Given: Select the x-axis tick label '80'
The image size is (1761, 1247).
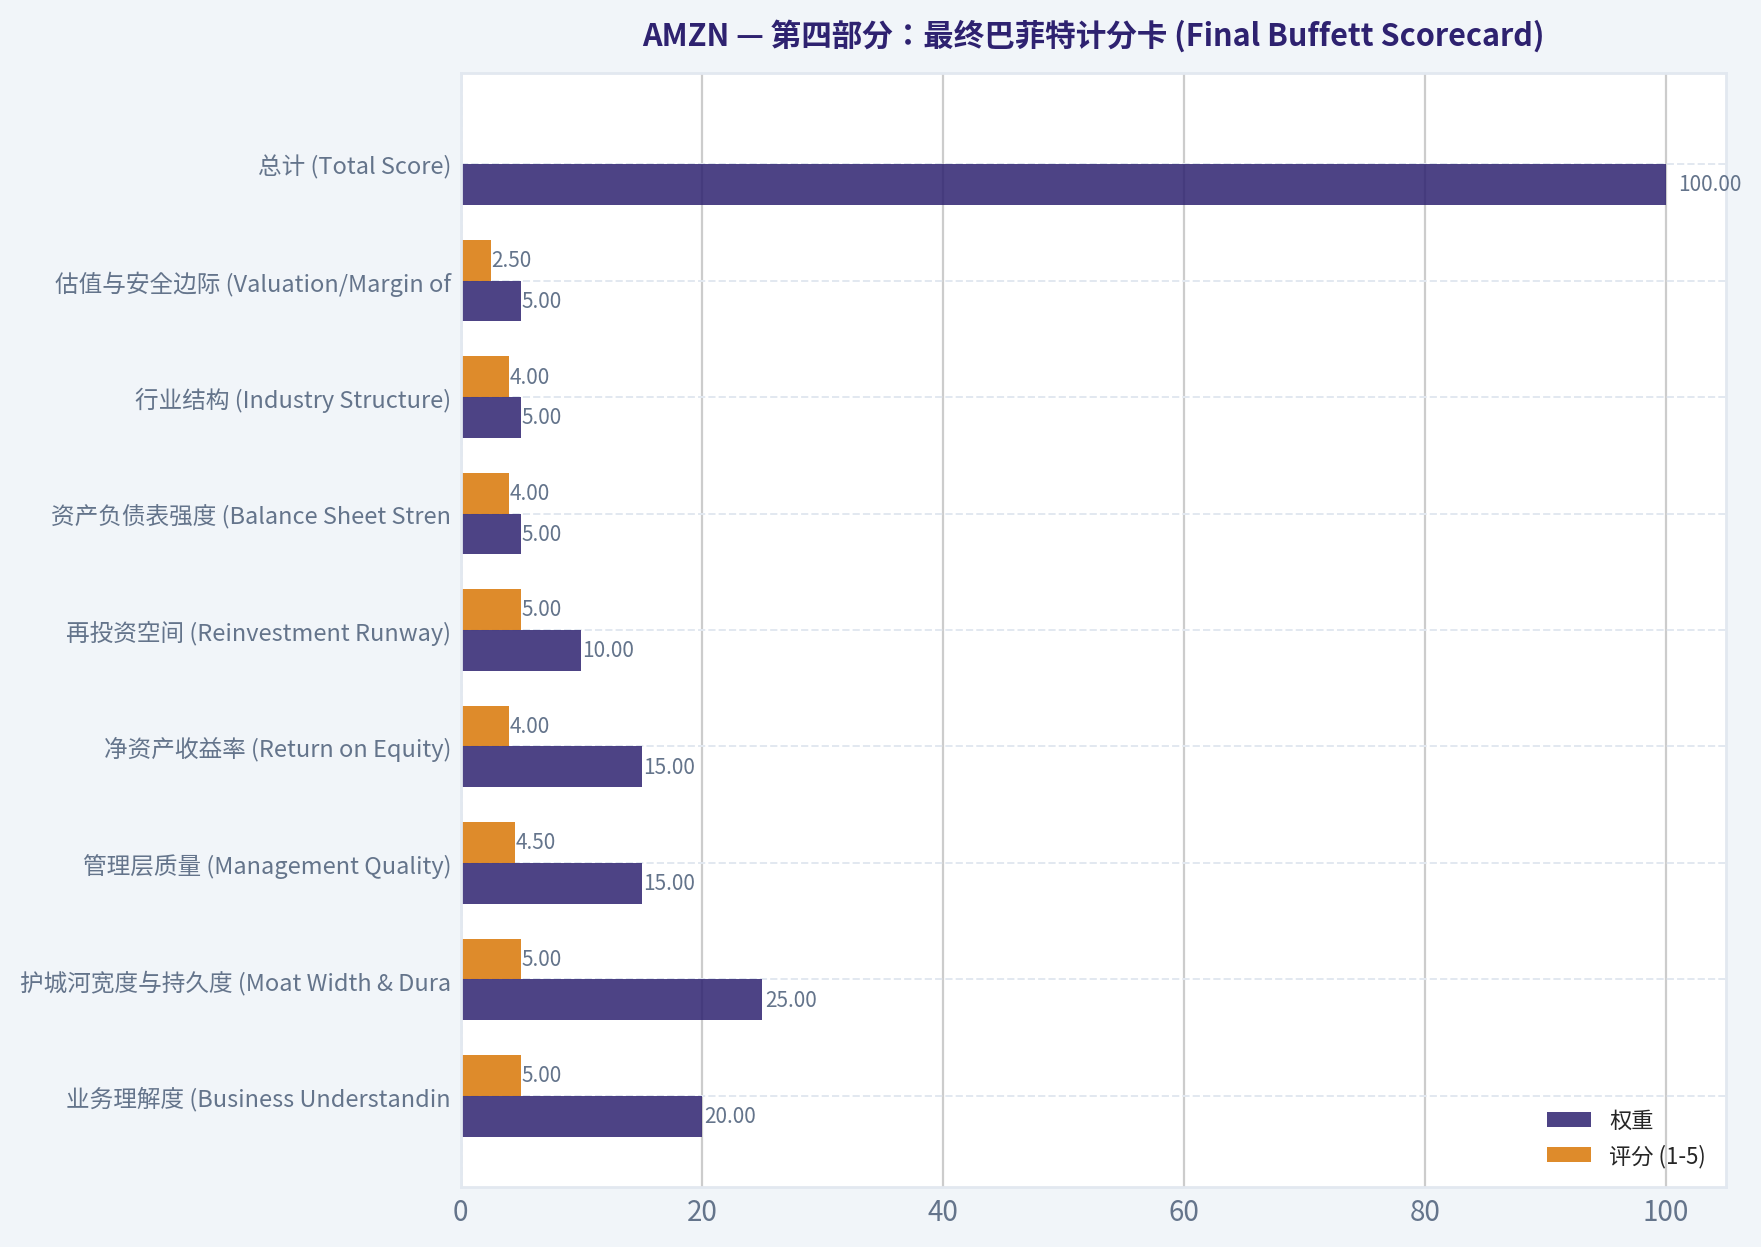Looking at the screenshot, I should tap(1425, 1212).
